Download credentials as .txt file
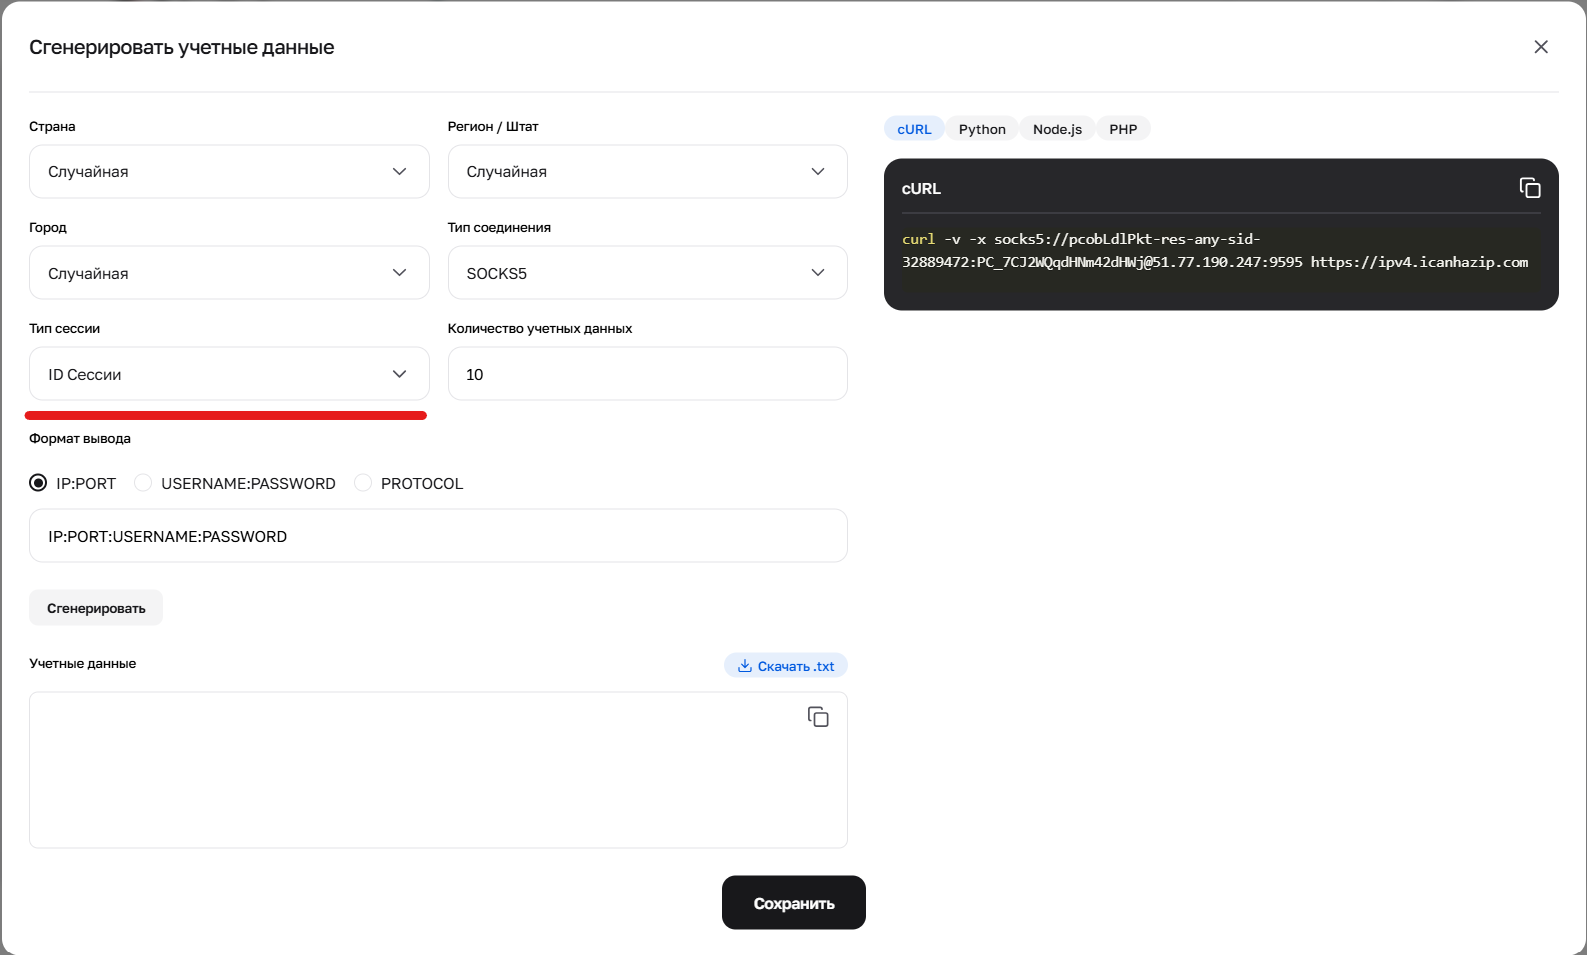 tap(785, 666)
